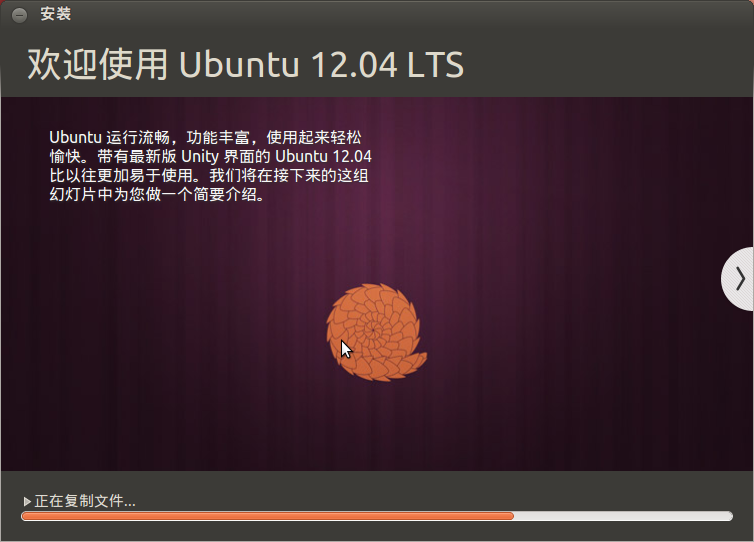Click the 安装 window title text
Viewport: 754px width, 542px height.
(x=56, y=14)
